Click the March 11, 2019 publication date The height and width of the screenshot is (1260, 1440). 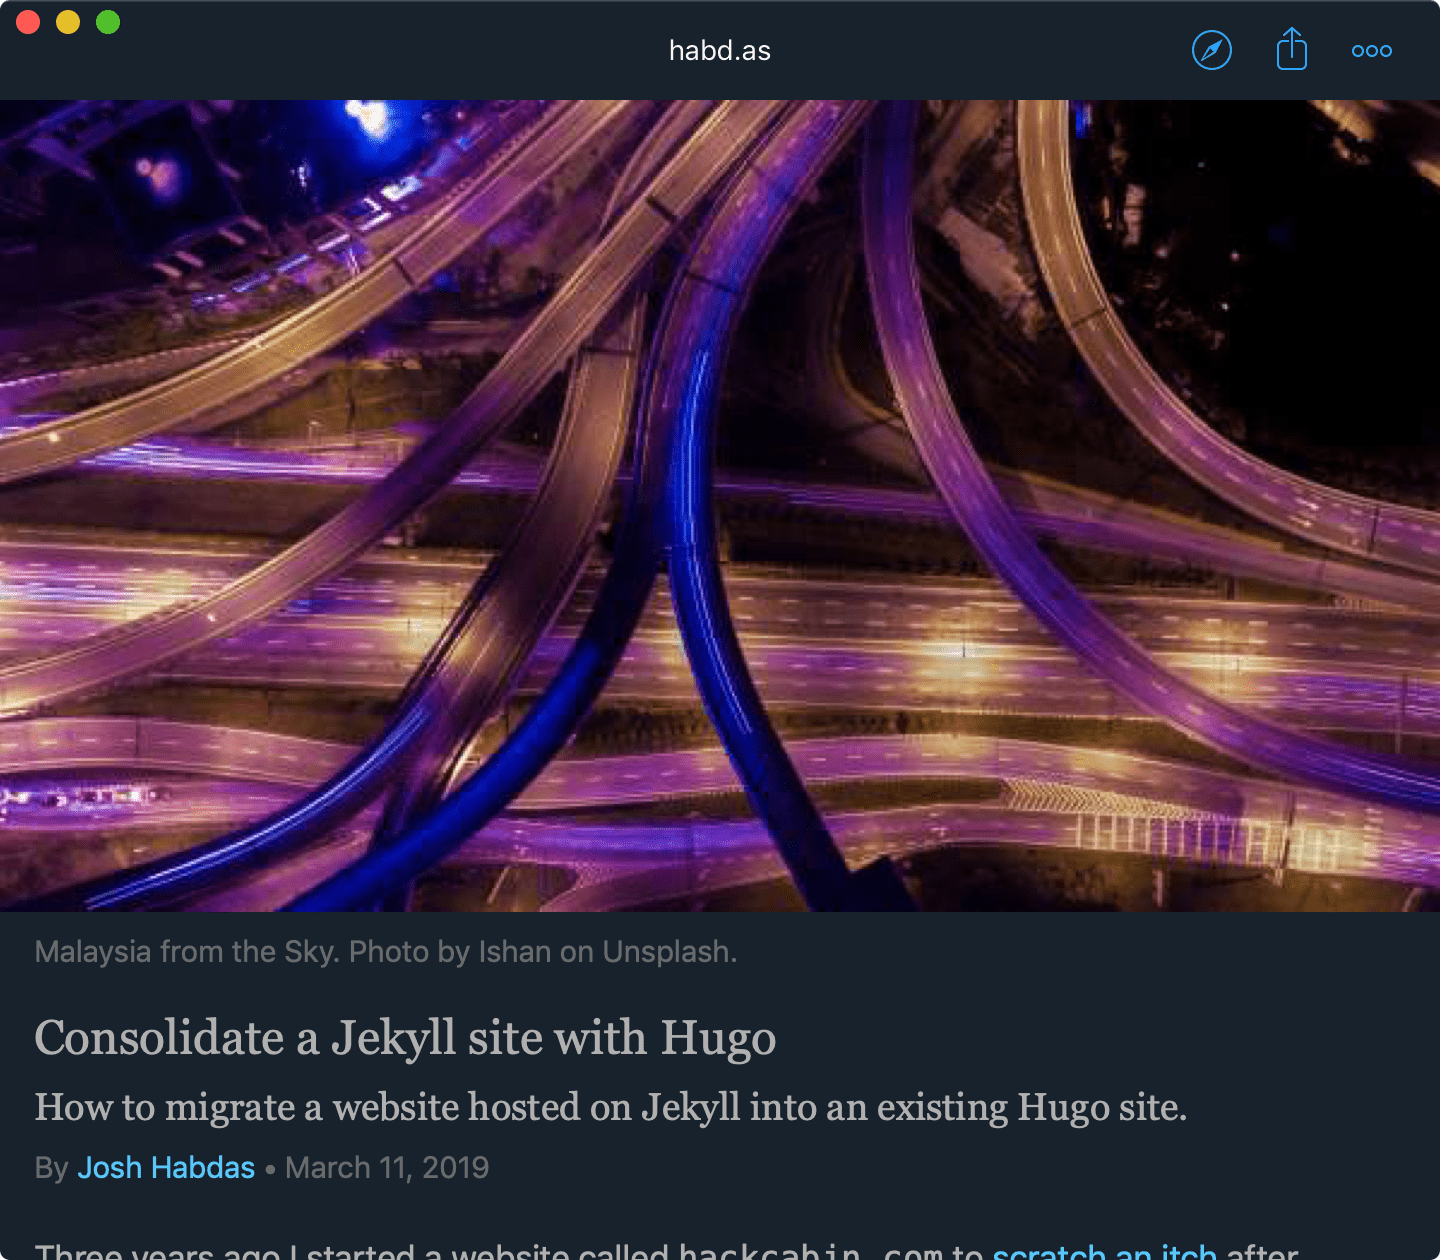387,1168
